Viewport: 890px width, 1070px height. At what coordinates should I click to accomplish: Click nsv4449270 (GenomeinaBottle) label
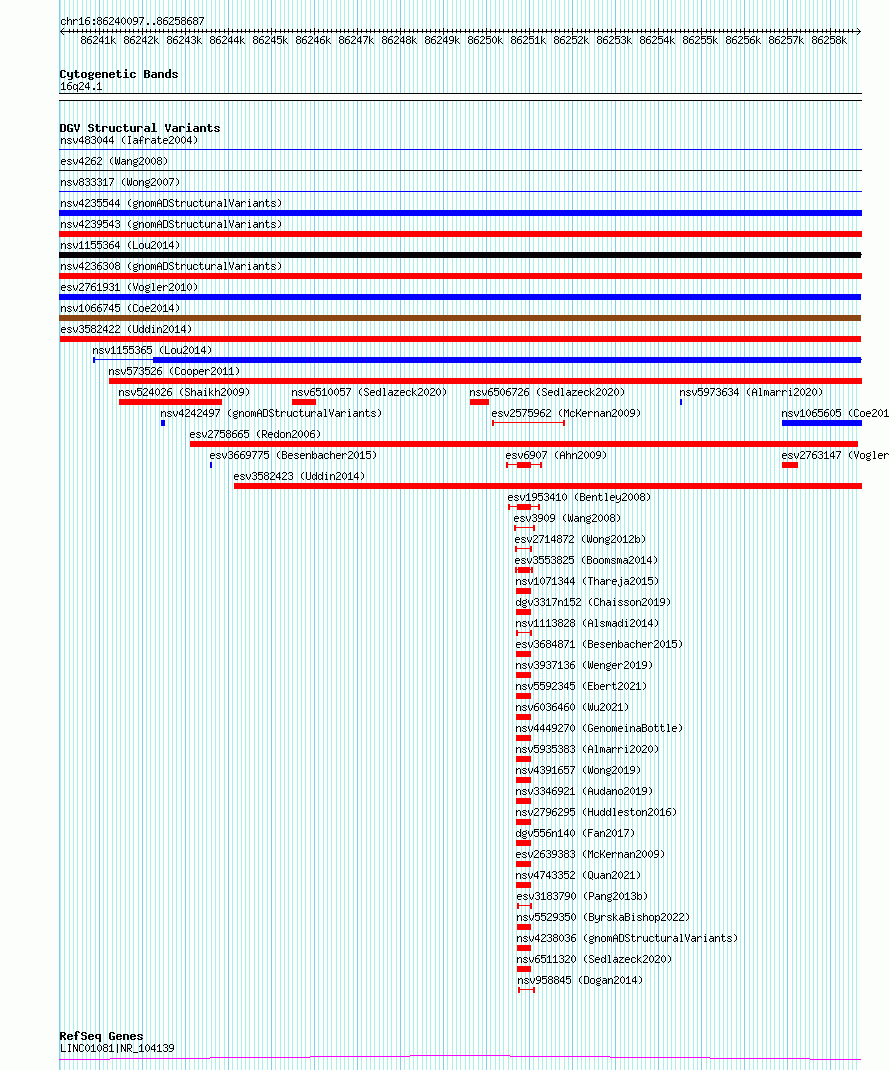(599, 729)
